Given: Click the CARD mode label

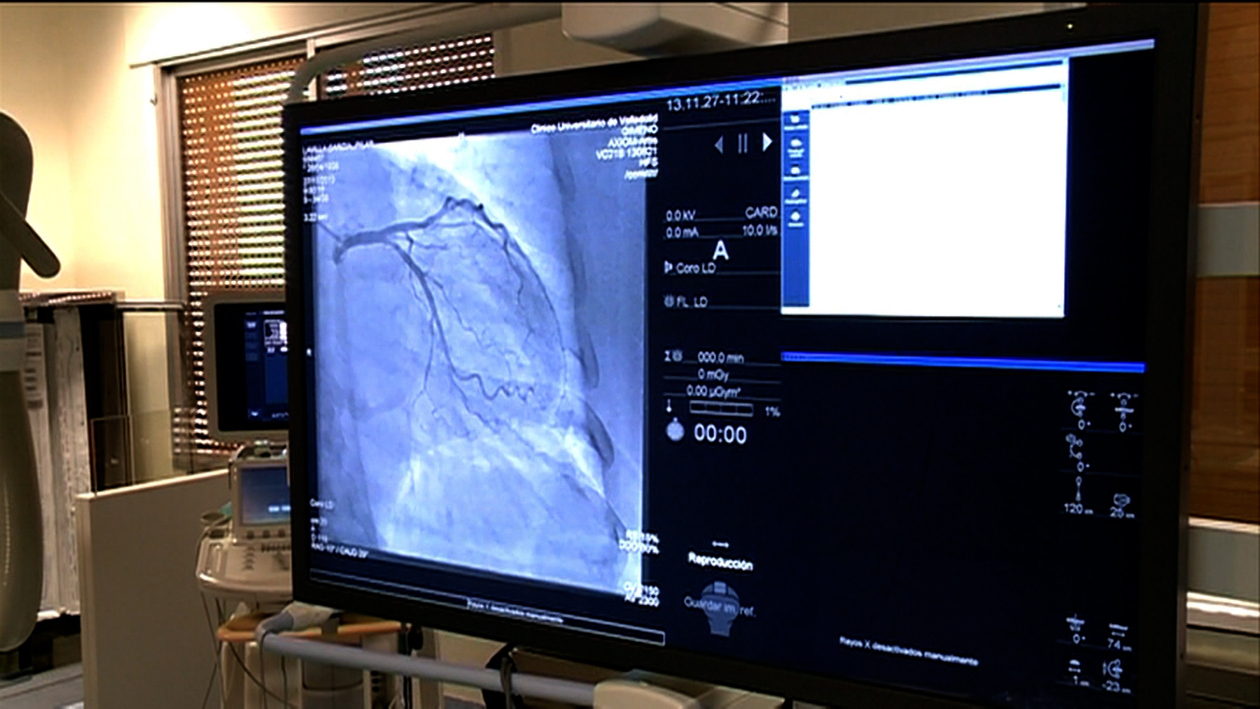Looking at the screenshot, I should pos(760,211).
